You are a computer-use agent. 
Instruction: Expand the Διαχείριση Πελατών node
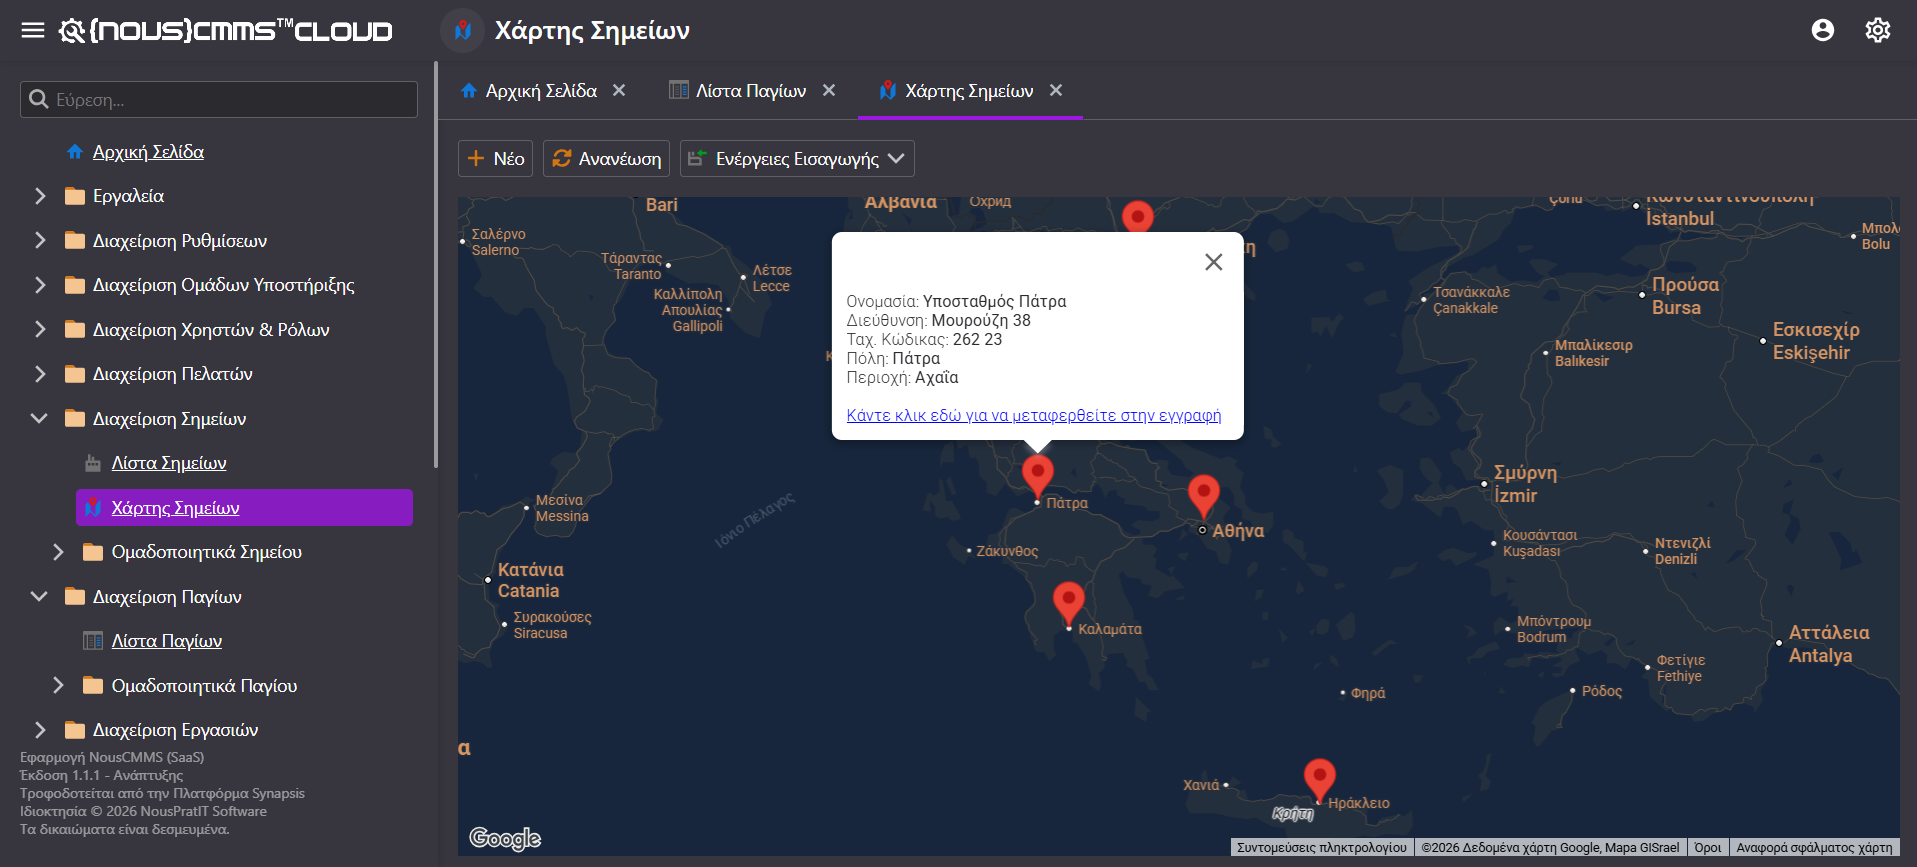pos(40,374)
